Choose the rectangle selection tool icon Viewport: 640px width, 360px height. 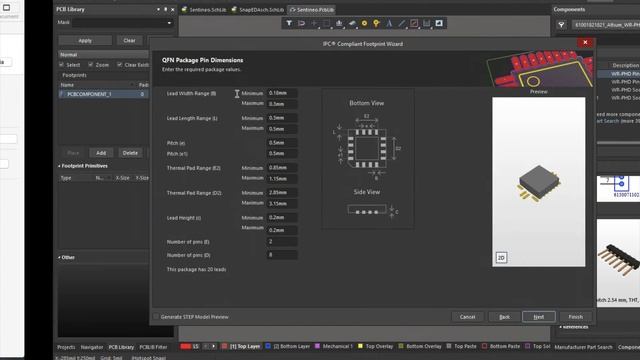click(327, 23)
